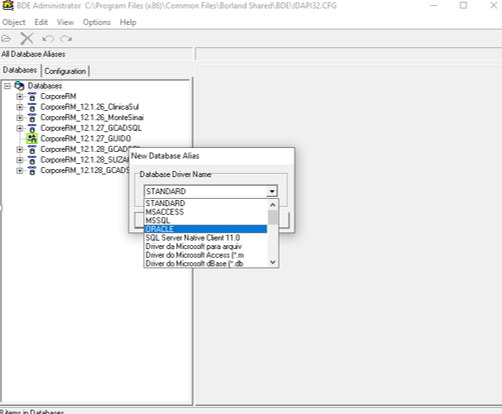Select STANDARD in the driver list
The height and width of the screenshot is (414, 502).
point(206,203)
